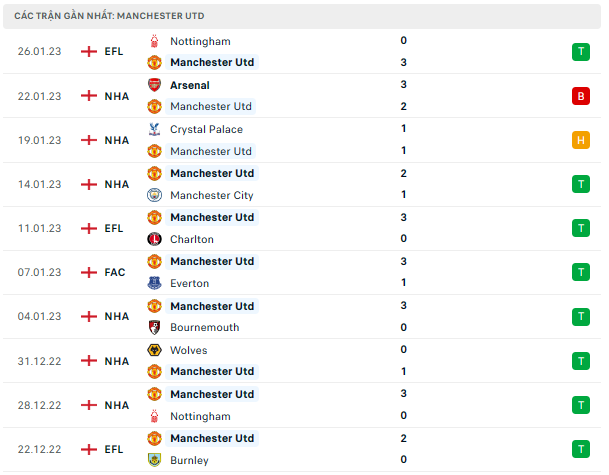Click the orange H draw badge
609x475 pixels.
(x=580, y=140)
